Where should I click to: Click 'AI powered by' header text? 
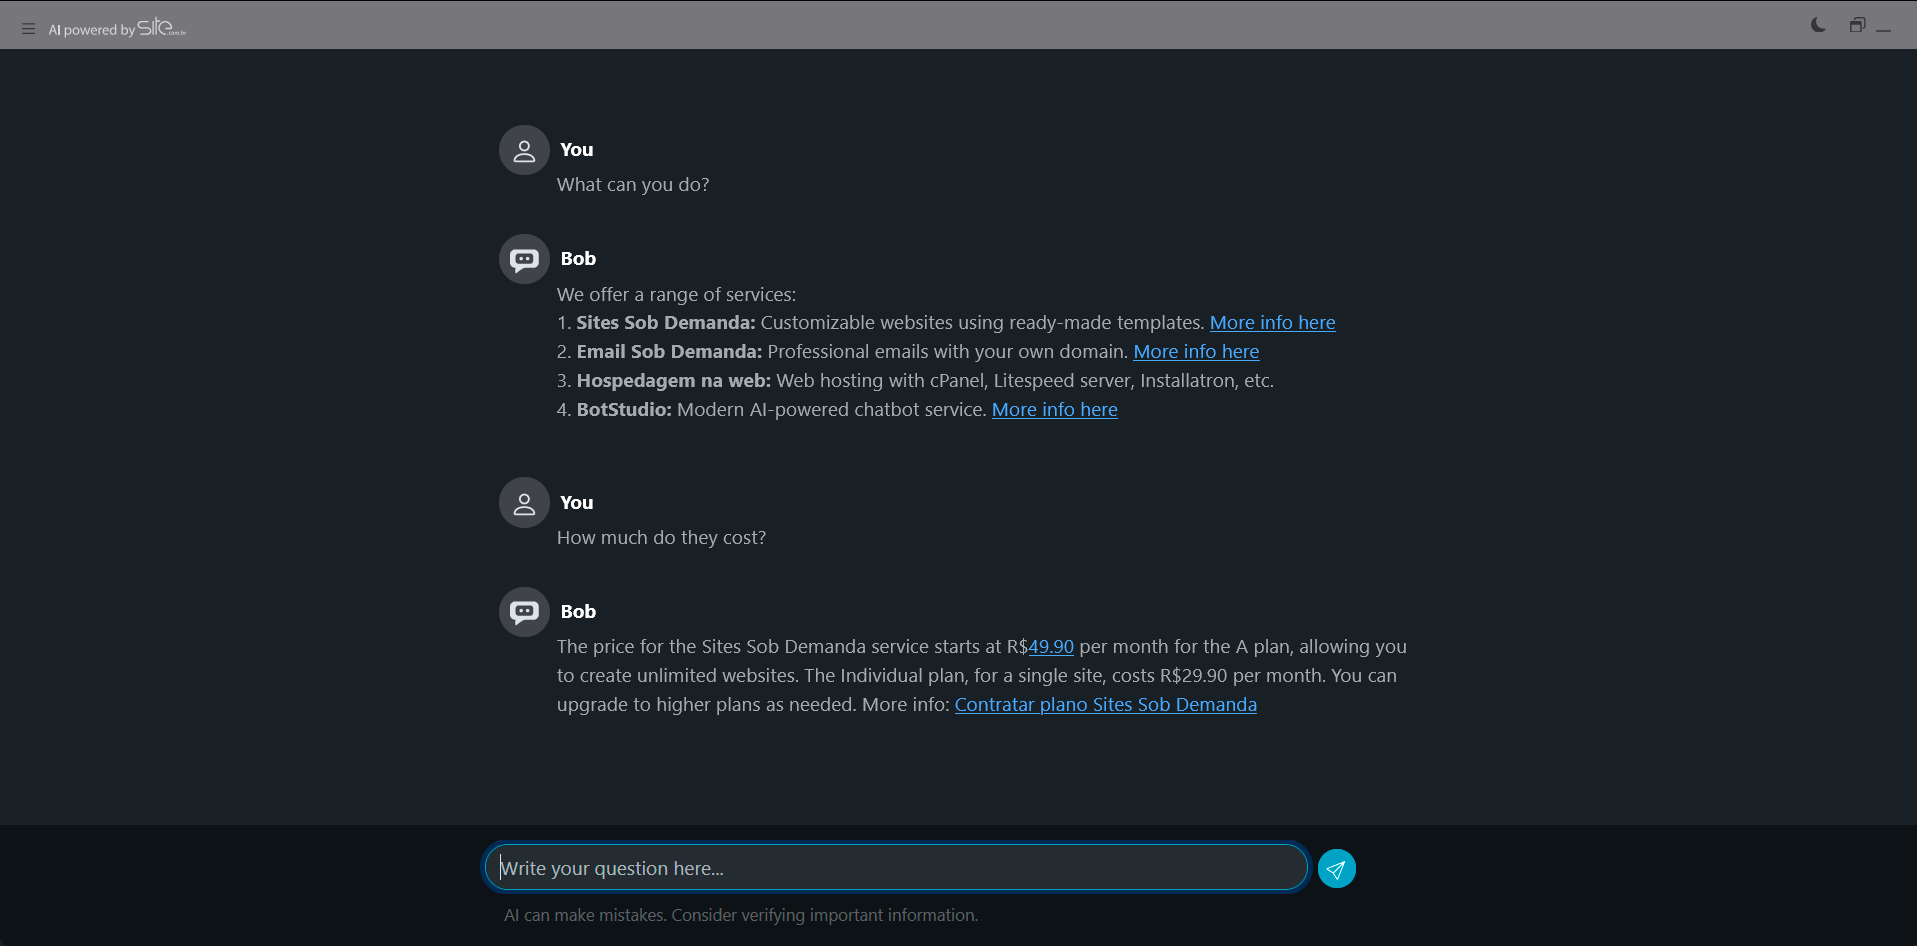click(91, 30)
